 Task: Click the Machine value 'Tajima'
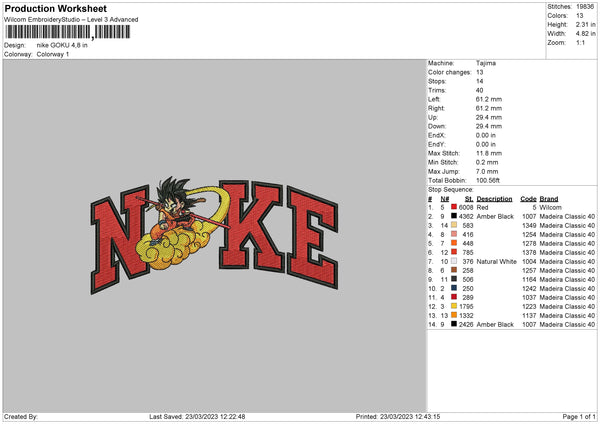pyautogui.click(x=486, y=63)
